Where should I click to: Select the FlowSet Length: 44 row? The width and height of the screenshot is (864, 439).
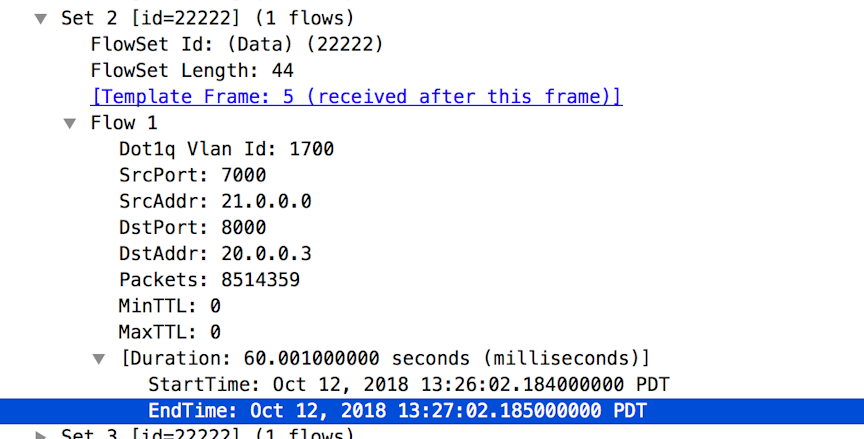click(192, 71)
